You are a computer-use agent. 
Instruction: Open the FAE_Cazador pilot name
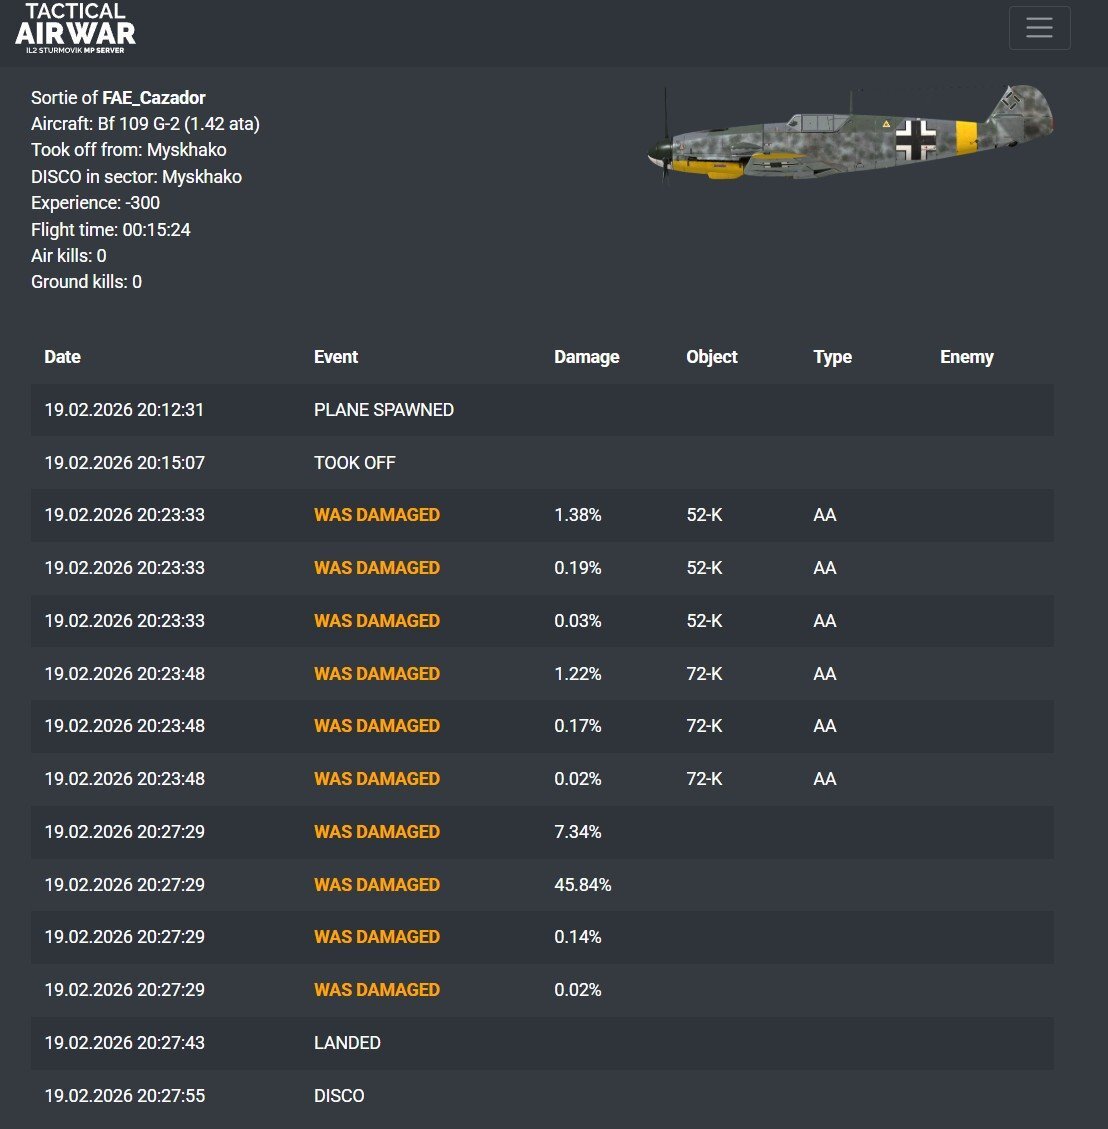click(154, 98)
